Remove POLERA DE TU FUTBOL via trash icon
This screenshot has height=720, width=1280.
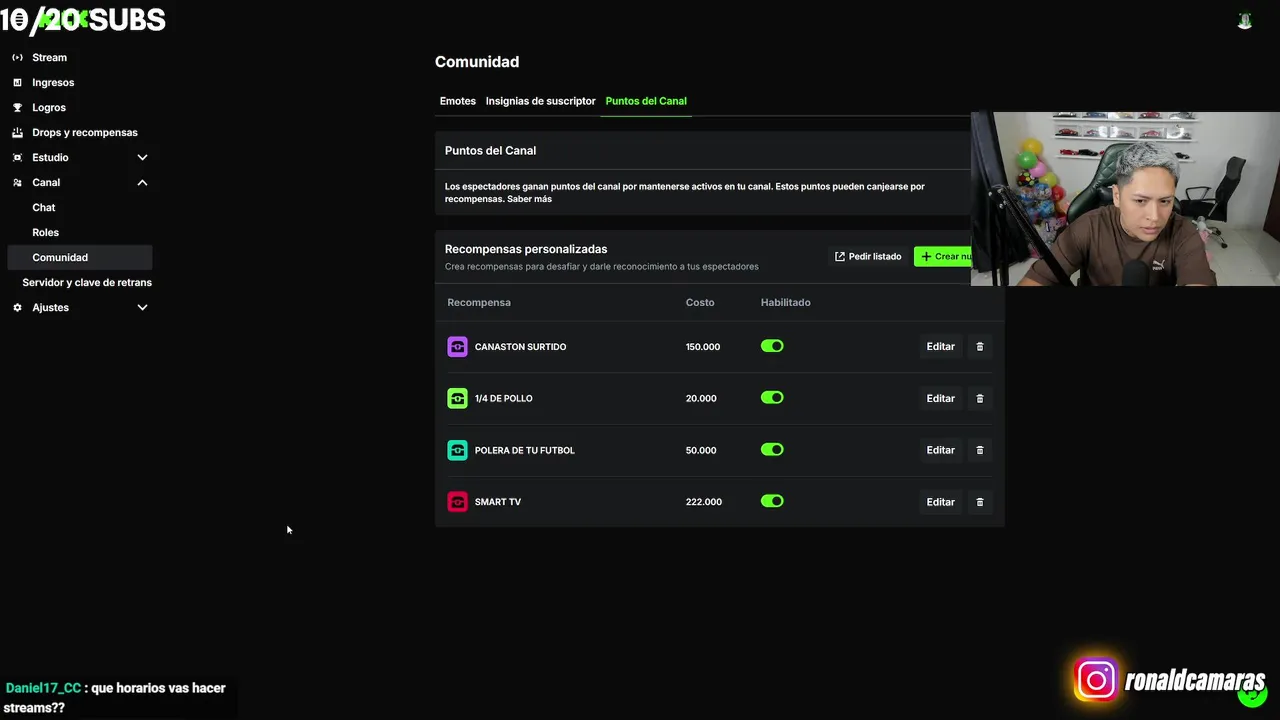980,451
